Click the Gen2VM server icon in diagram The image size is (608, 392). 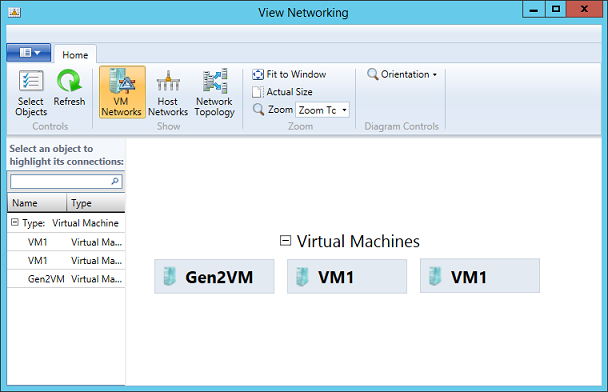pos(169,276)
